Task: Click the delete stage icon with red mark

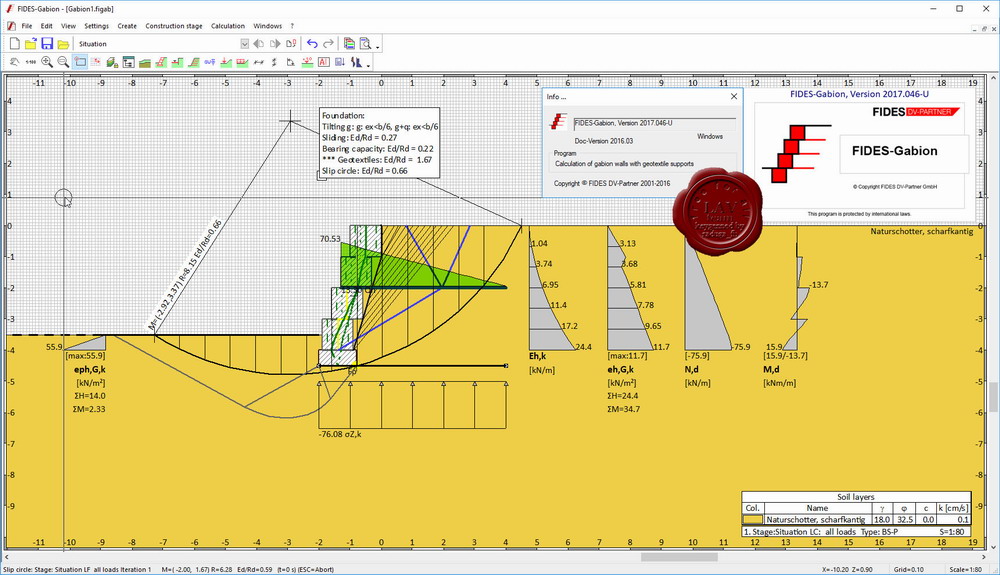Action: [x=291, y=43]
